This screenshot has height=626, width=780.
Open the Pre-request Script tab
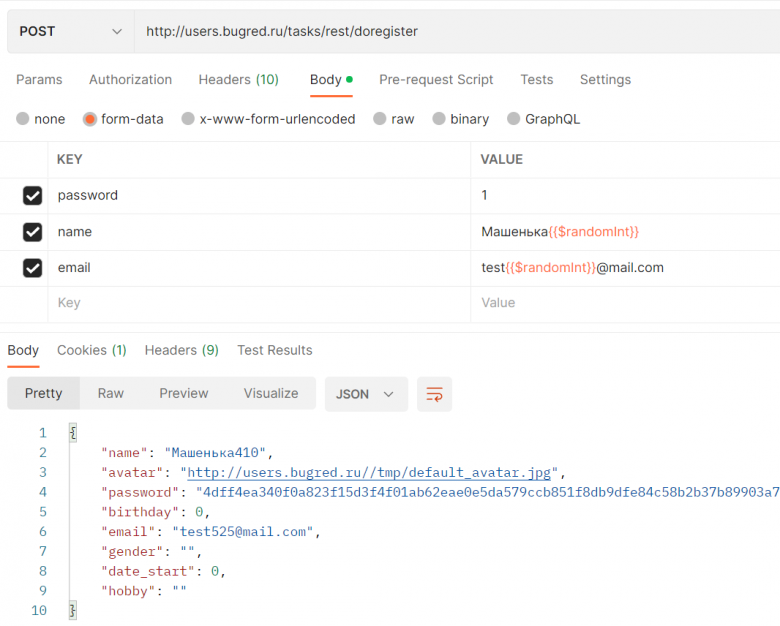436,80
